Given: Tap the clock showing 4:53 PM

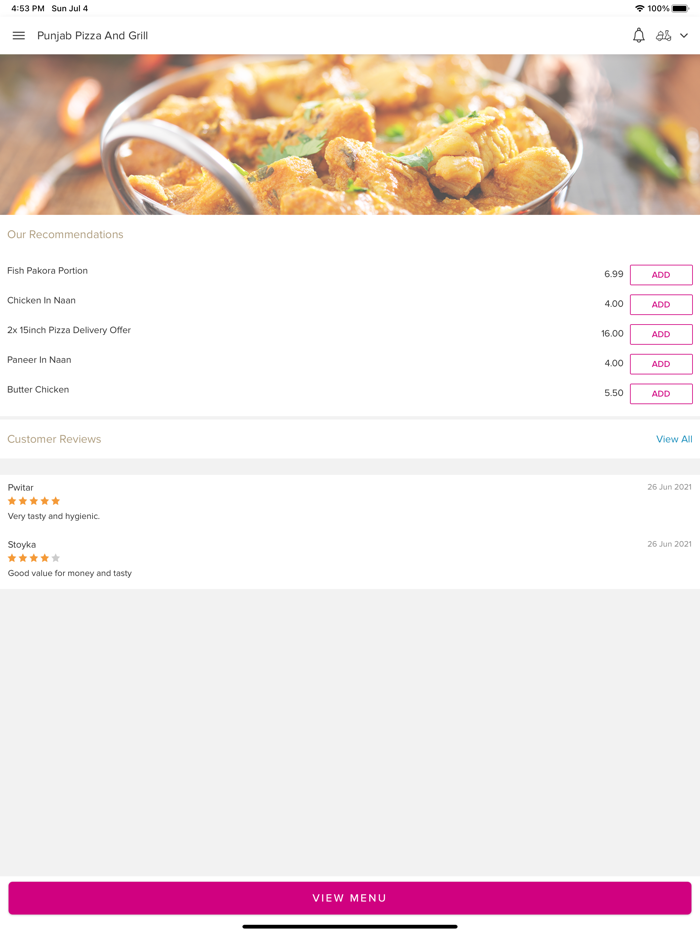Looking at the screenshot, I should pos(18,8).
